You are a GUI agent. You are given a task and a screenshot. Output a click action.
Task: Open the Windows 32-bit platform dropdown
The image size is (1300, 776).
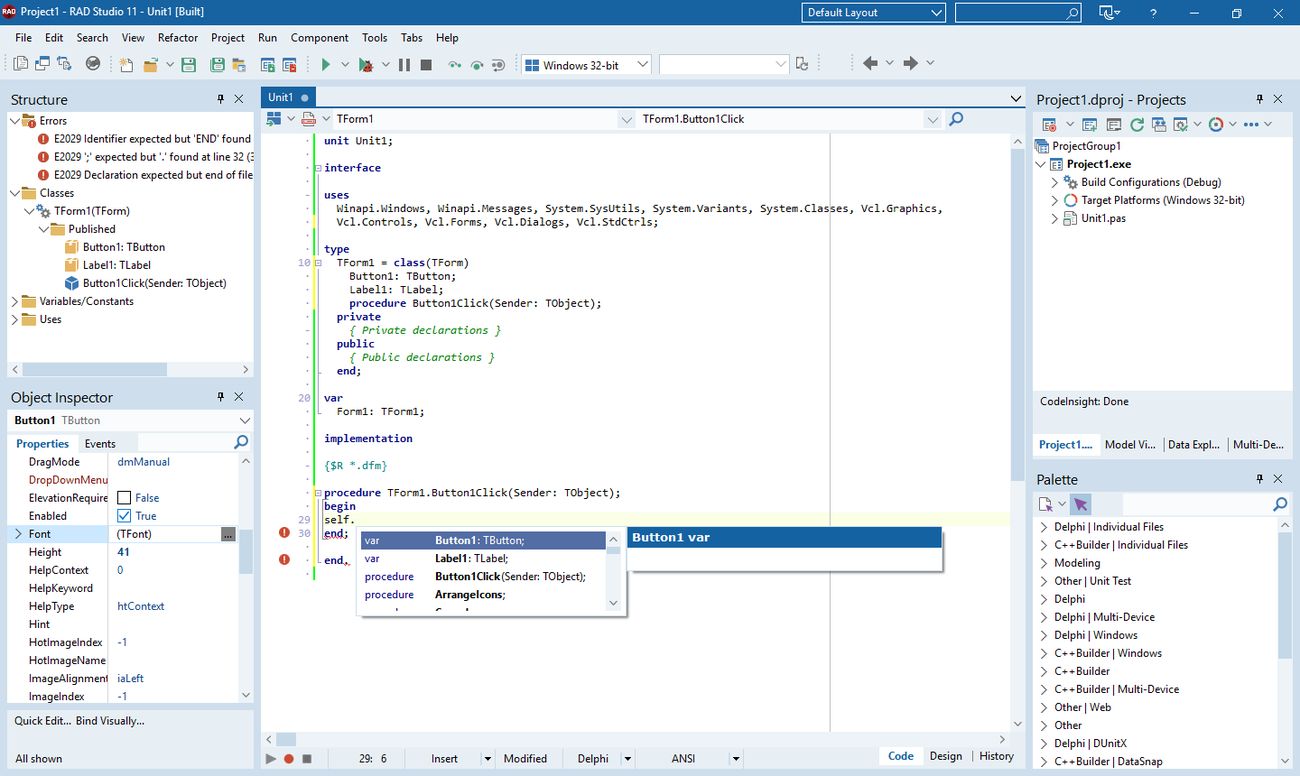tap(642, 65)
